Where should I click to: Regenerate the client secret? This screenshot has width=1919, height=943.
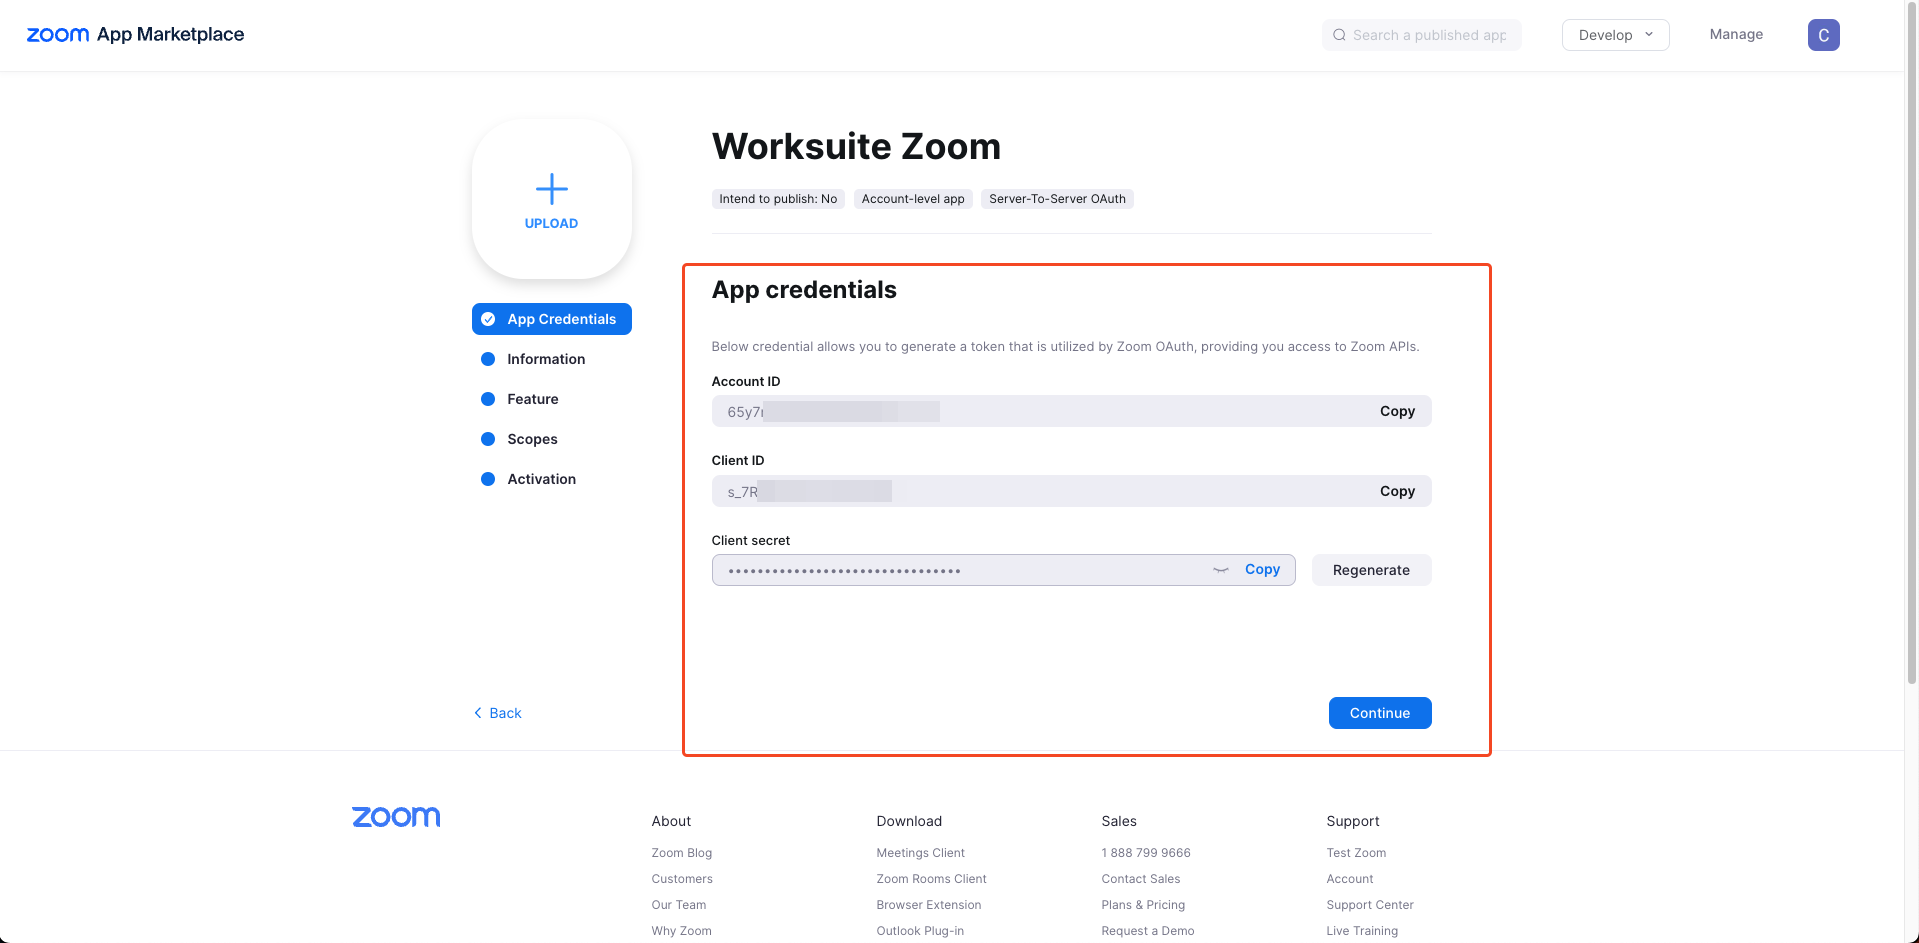coord(1371,570)
